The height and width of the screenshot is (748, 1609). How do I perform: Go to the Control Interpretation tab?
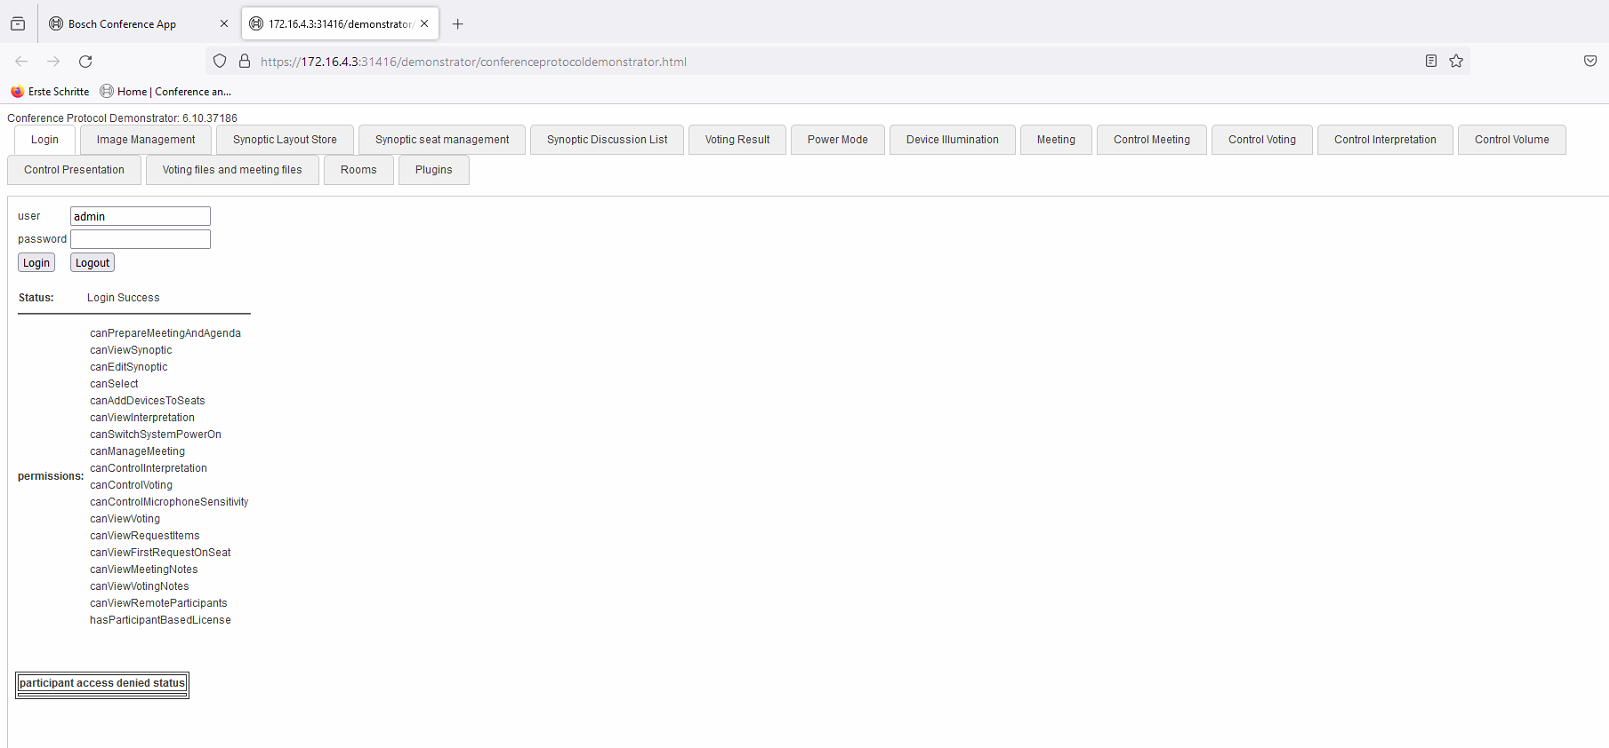[1384, 140]
